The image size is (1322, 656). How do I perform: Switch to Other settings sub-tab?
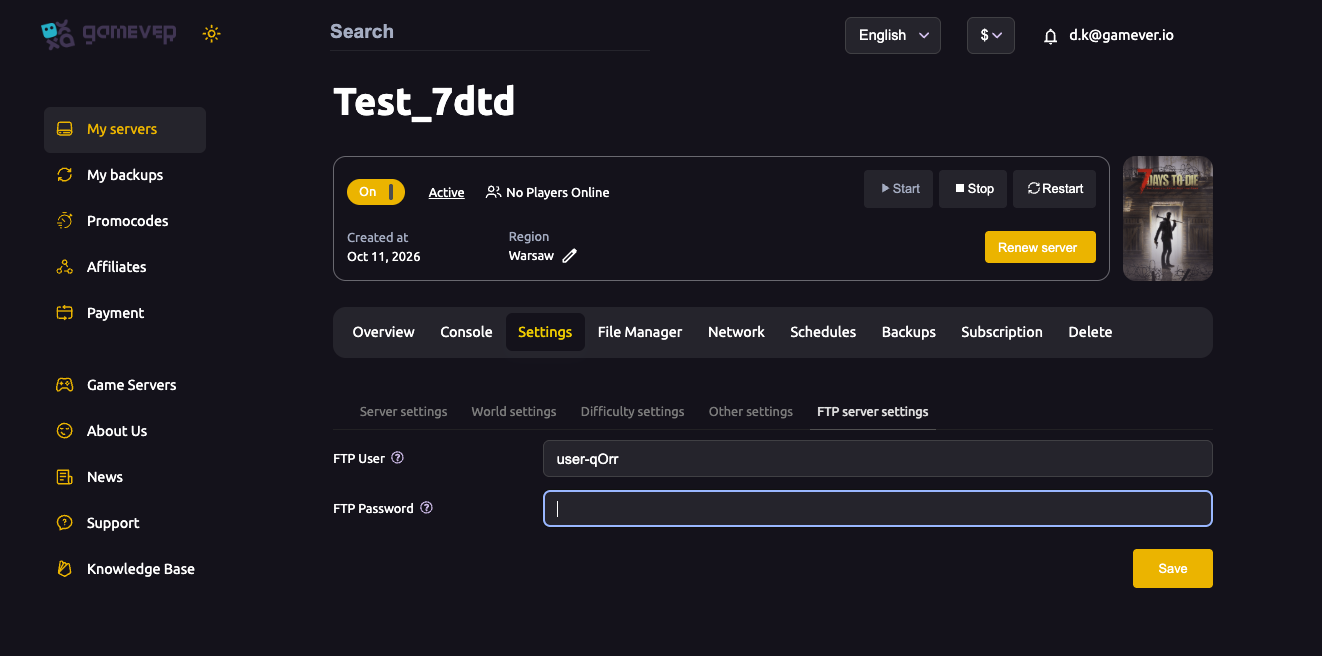(751, 411)
